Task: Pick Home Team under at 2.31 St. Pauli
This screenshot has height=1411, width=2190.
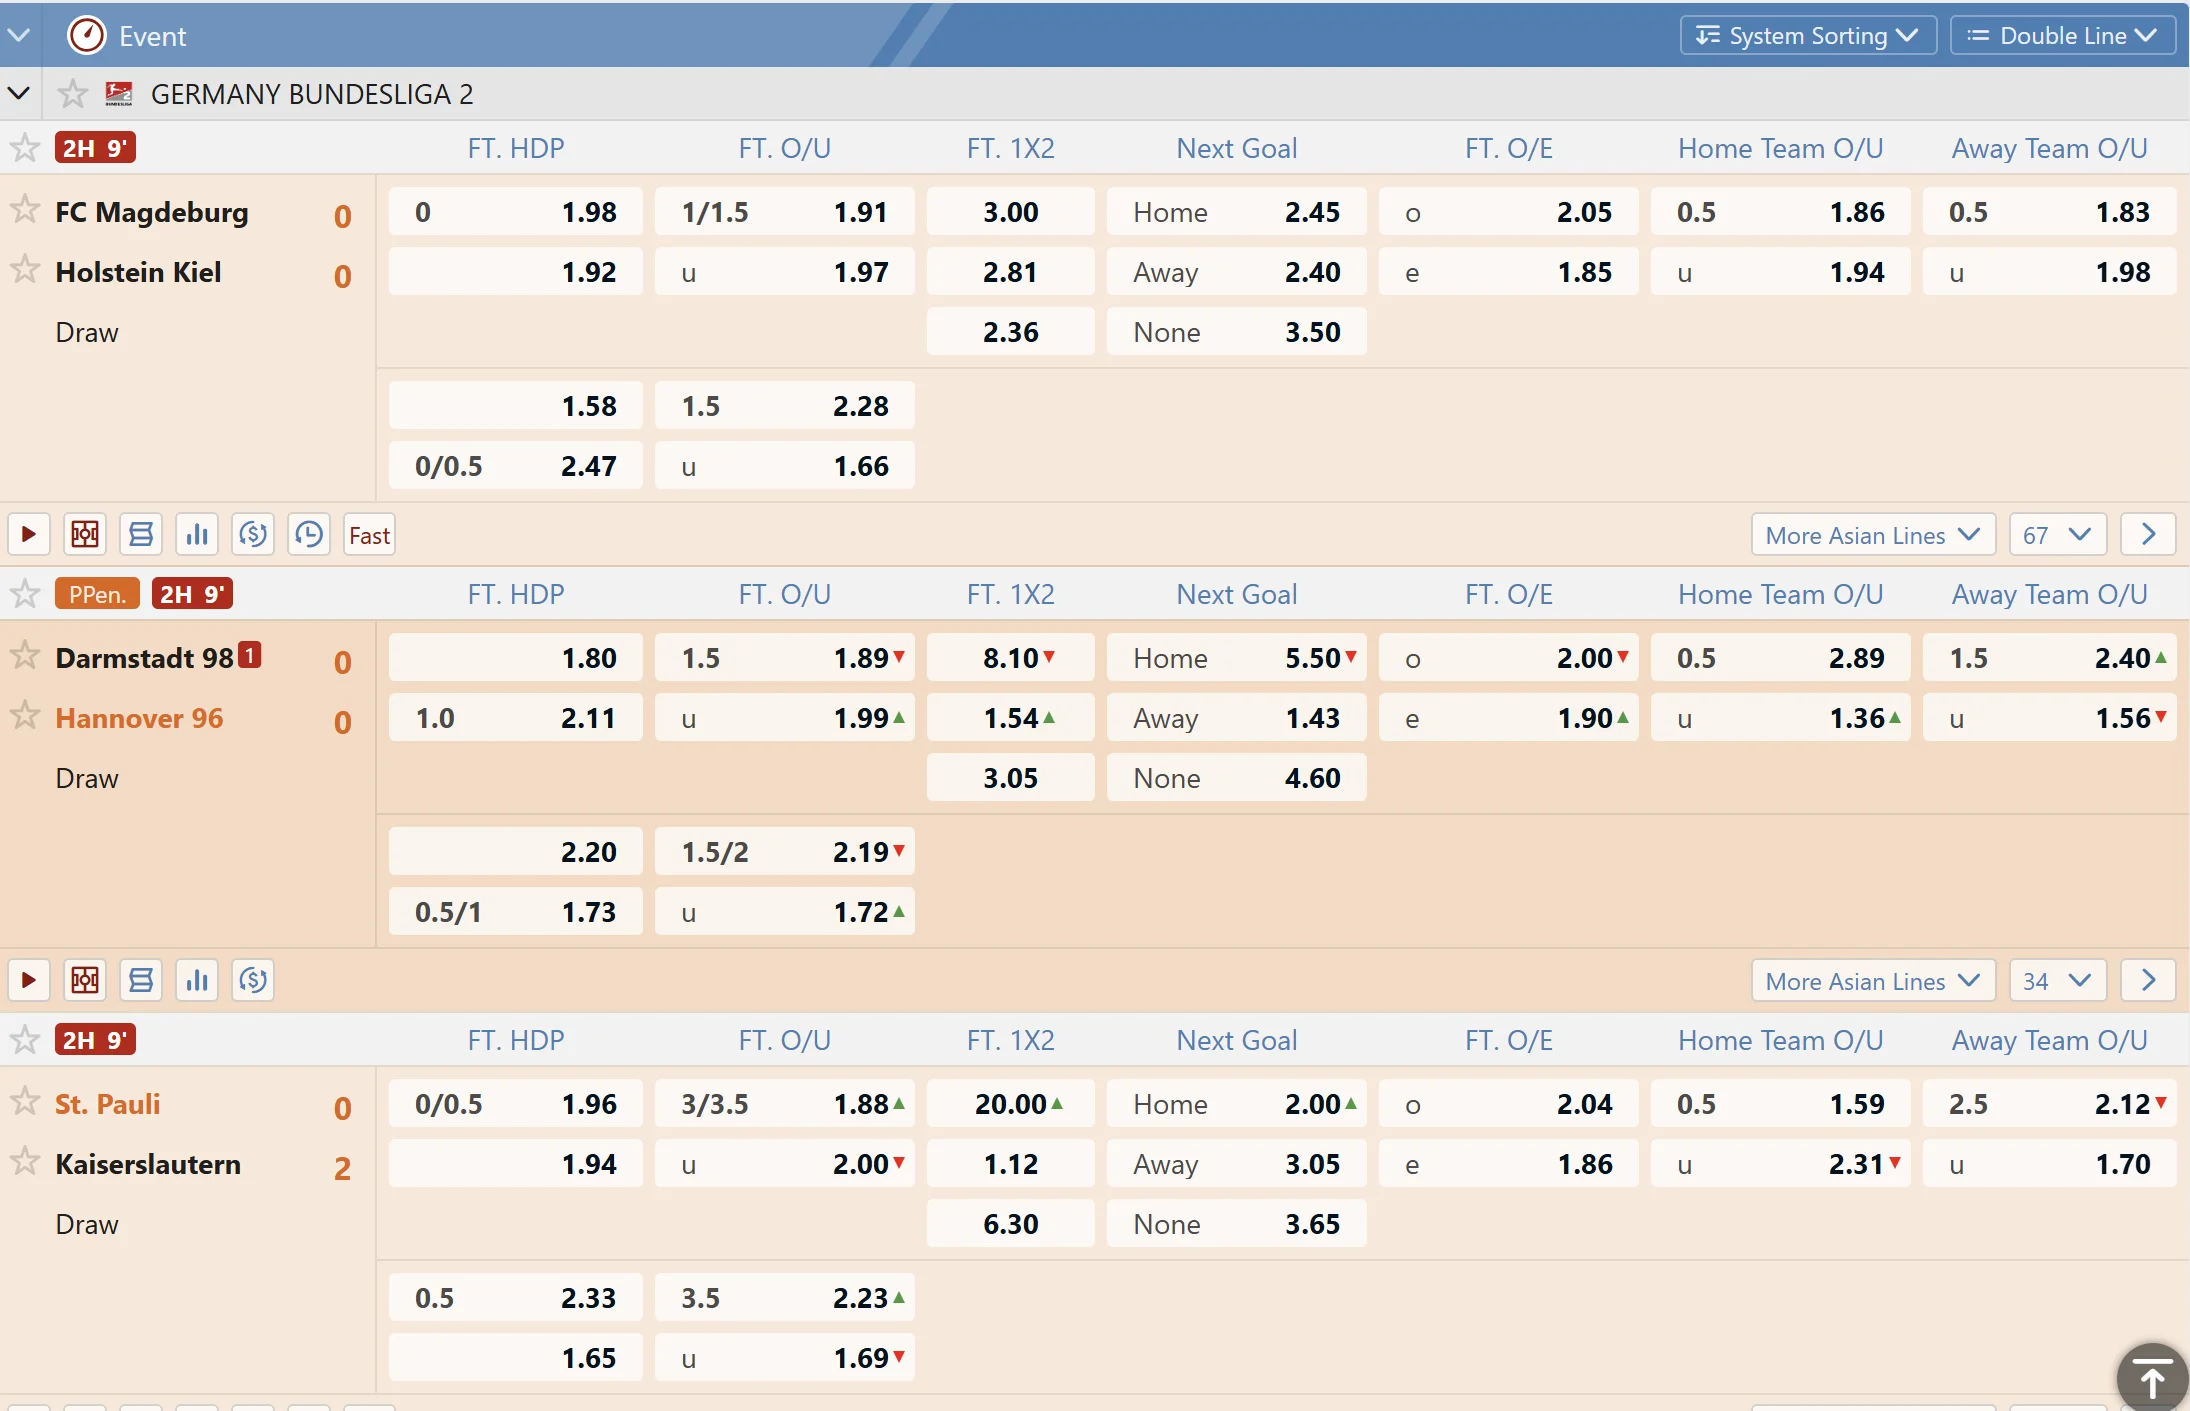Action: point(1780,1164)
